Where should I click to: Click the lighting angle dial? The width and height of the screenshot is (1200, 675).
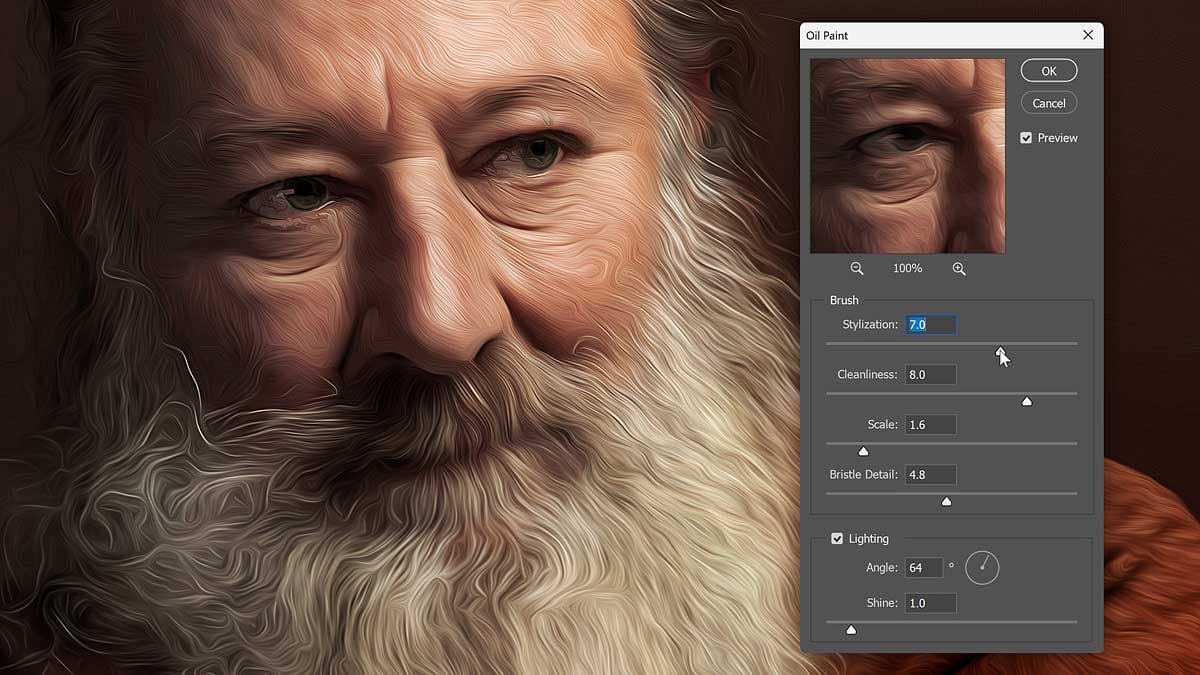click(982, 568)
